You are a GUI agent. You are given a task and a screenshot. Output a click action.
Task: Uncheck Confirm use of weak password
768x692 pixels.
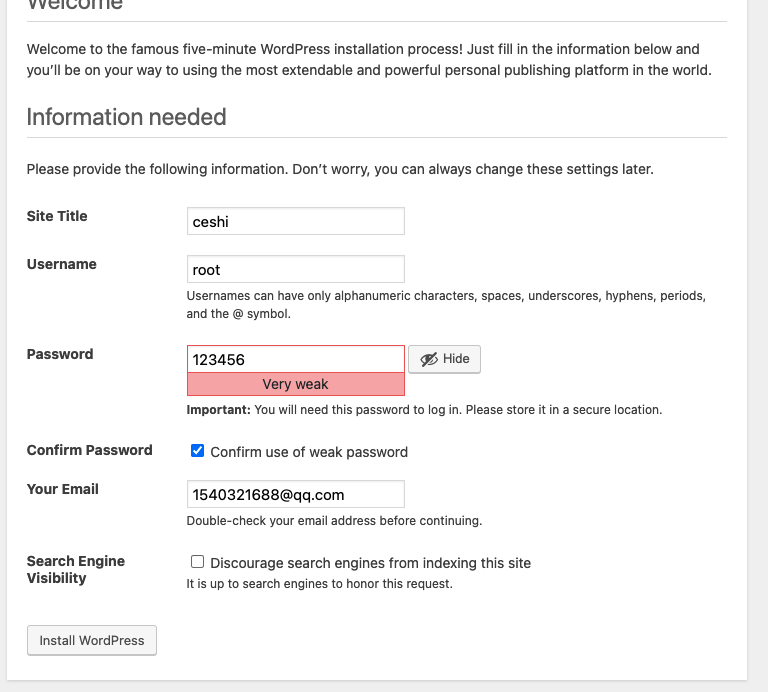pos(197,451)
